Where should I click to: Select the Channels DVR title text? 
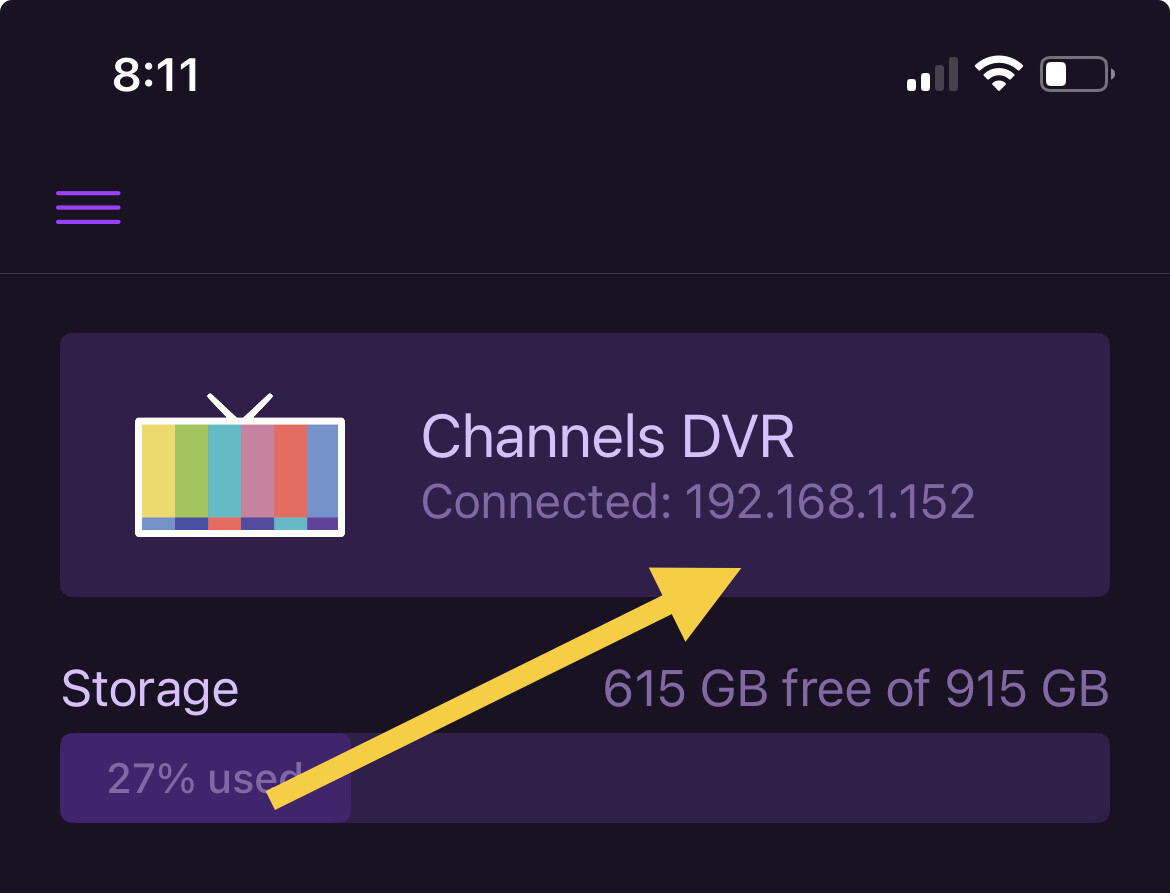tap(608, 437)
